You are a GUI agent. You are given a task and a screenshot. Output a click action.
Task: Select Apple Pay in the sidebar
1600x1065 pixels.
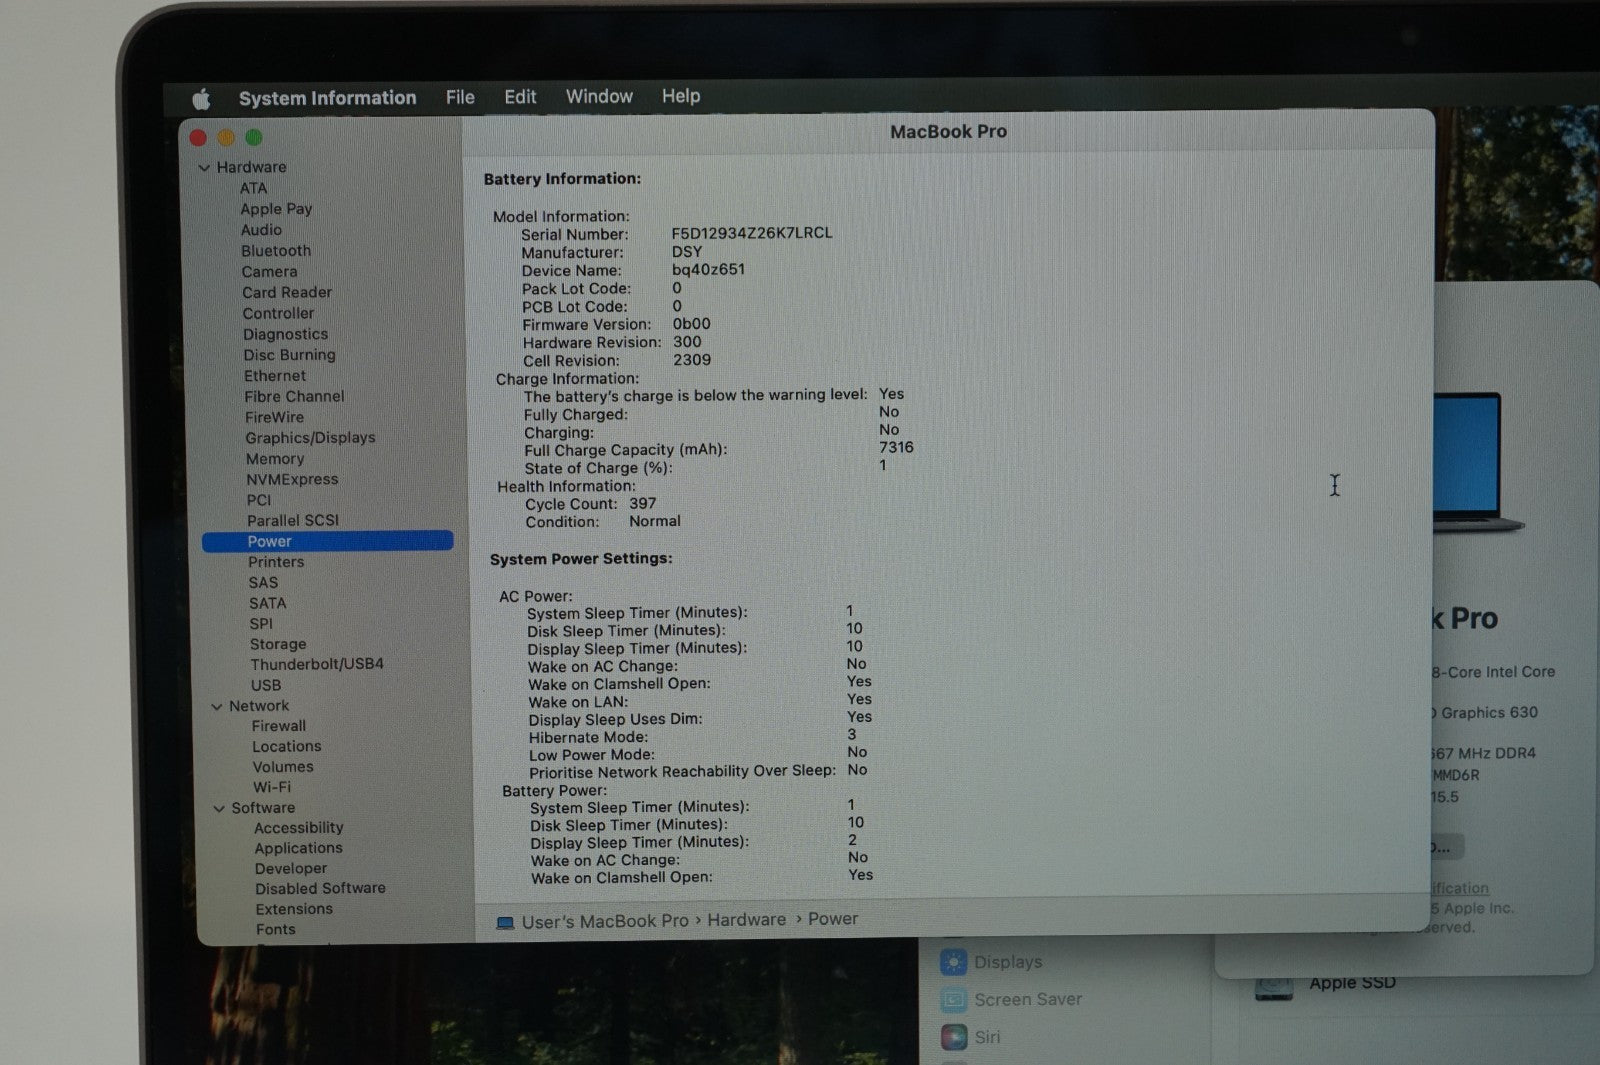tap(276, 209)
